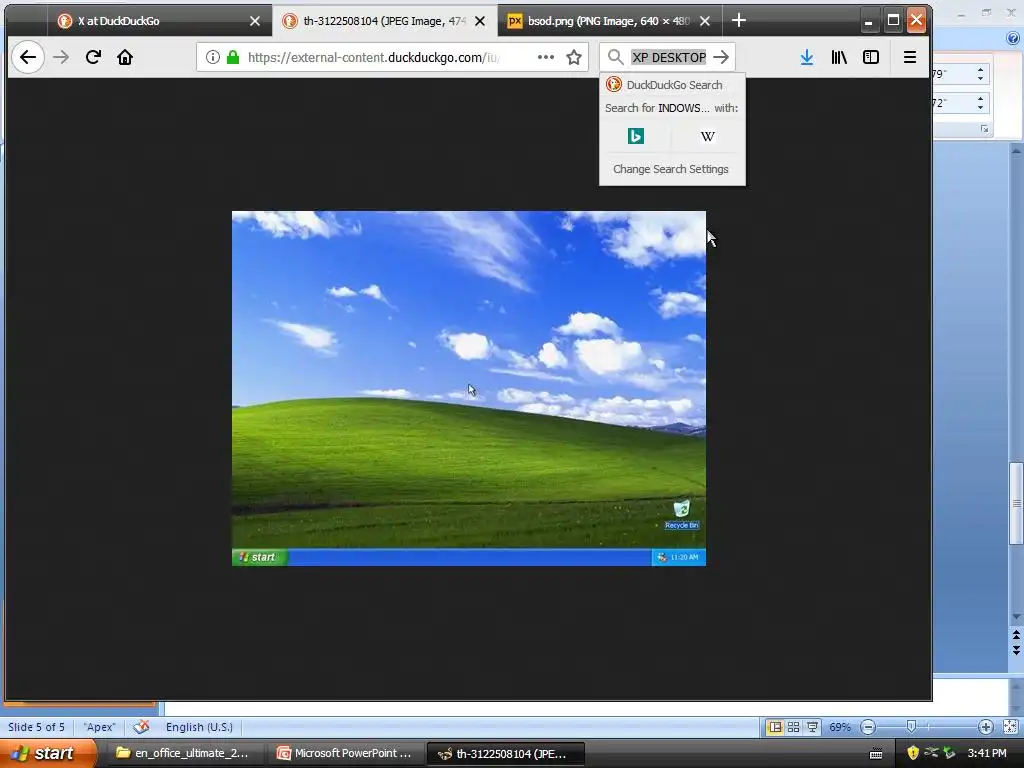The height and width of the screenshot is (768, 1024).
Task: Click the Windows XP desktop image
Action: 469,388
